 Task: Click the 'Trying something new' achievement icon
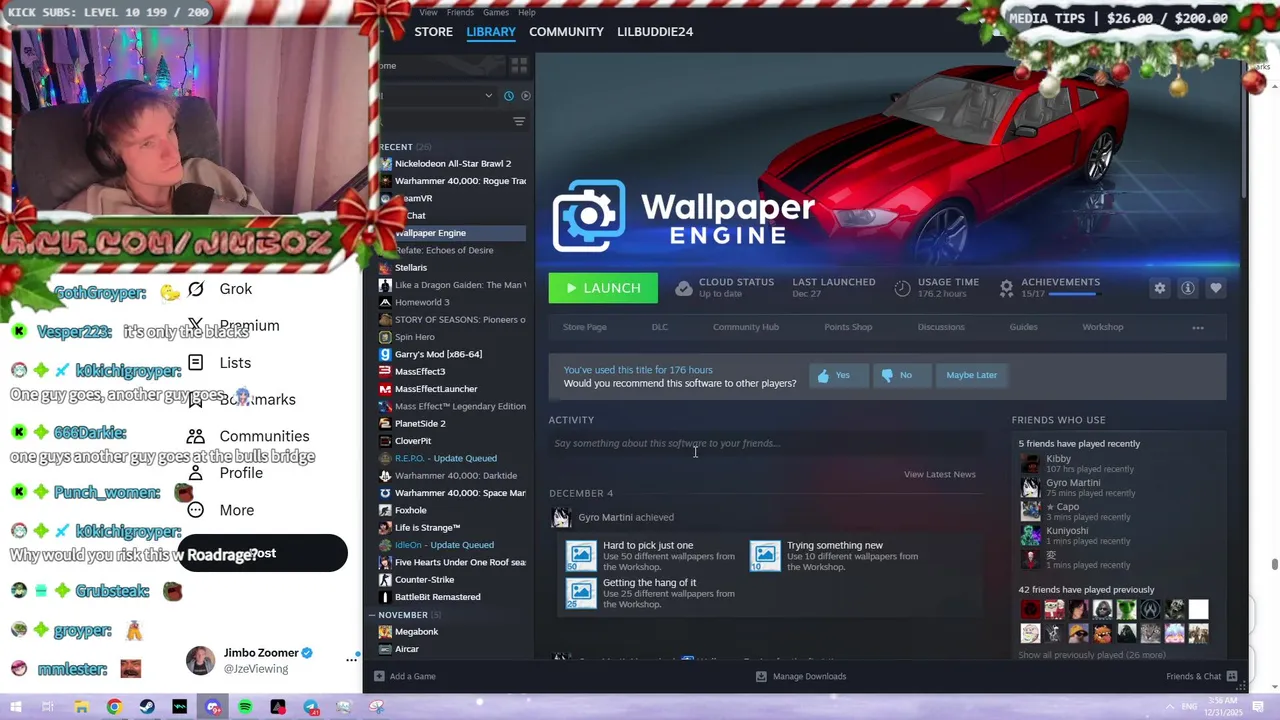click(765, 555)
